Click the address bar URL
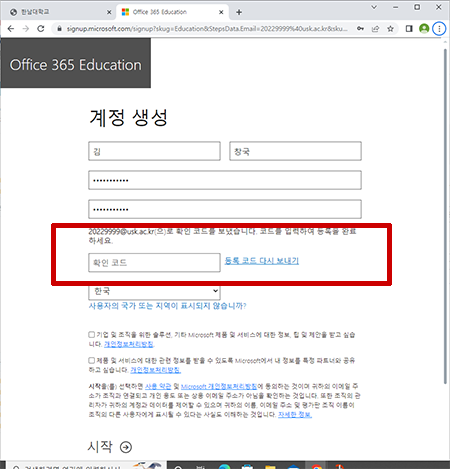The image size is (450, 469). [207, 29]
